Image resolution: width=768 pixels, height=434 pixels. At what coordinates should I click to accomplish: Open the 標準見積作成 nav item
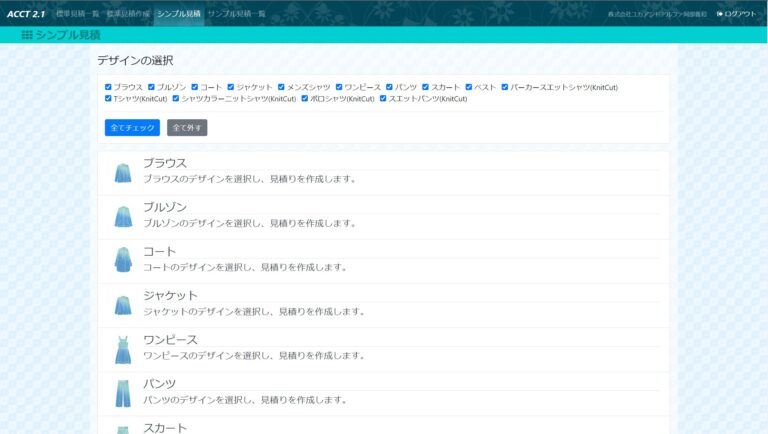point(128,14)
